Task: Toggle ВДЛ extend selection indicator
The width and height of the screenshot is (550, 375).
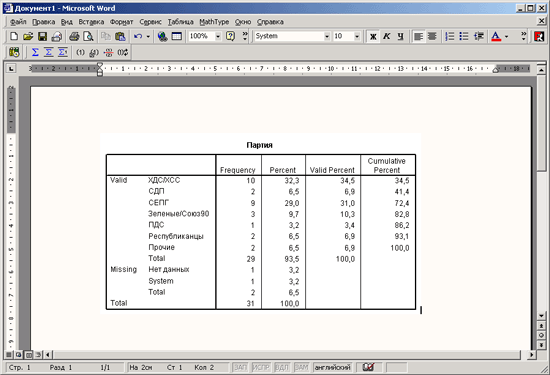Action: click(281, 367)
